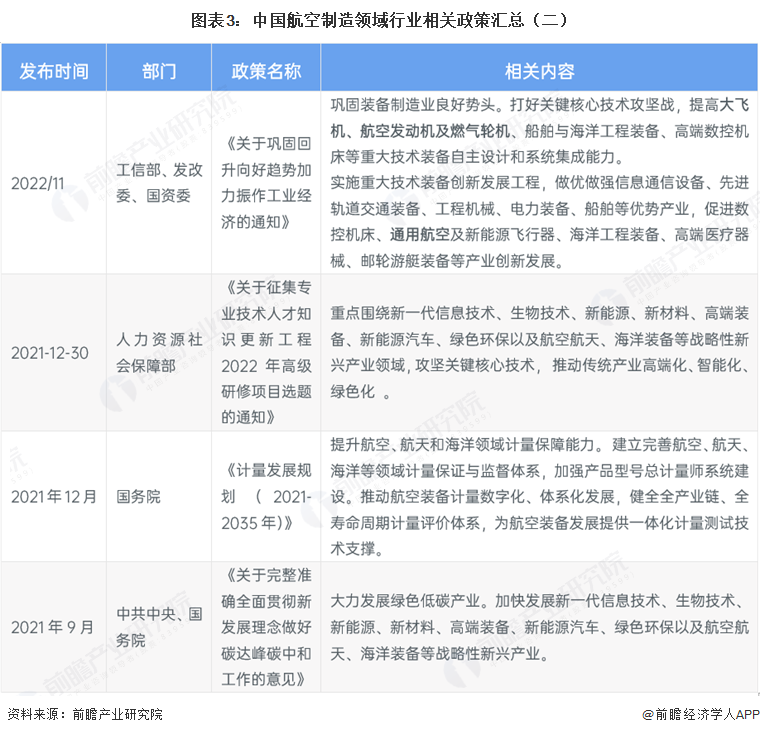Click department cell 中共中央、国务院

(159, 627)
